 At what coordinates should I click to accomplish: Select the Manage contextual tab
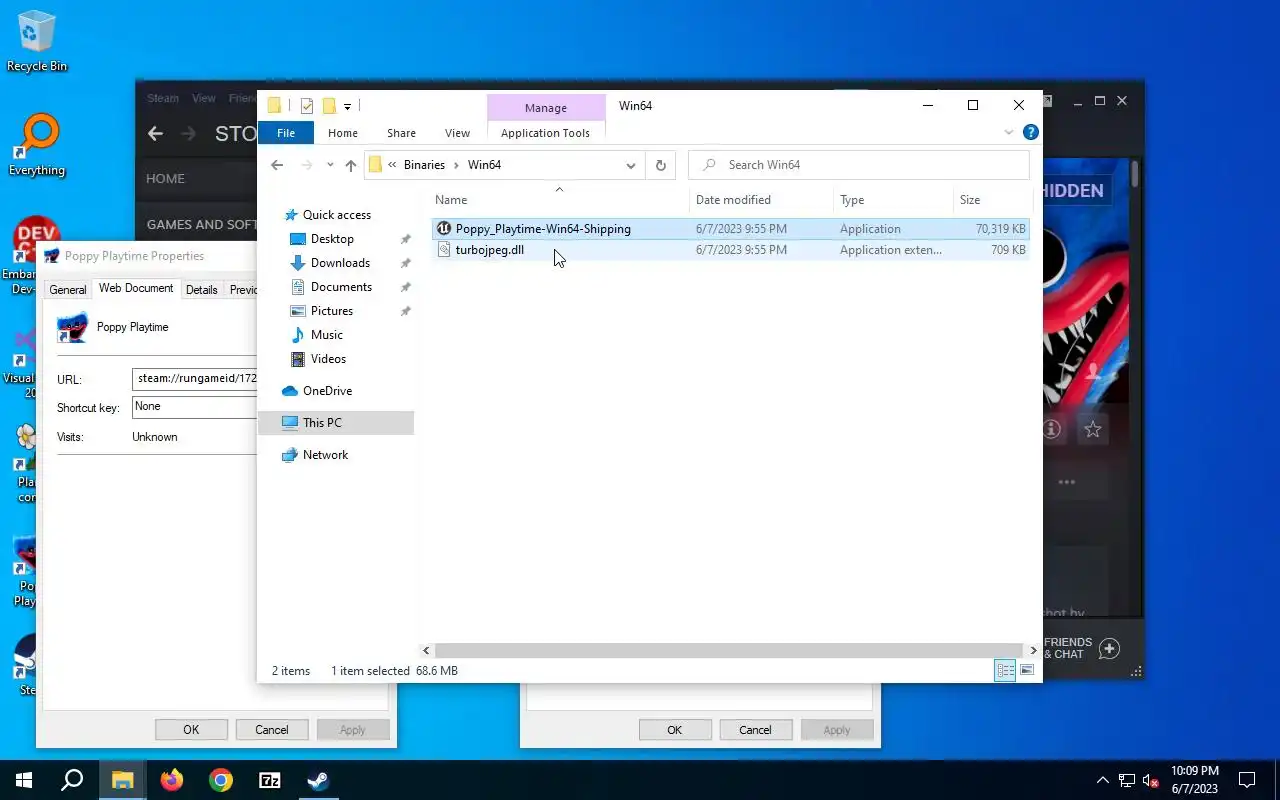click(x=546, y=108)
